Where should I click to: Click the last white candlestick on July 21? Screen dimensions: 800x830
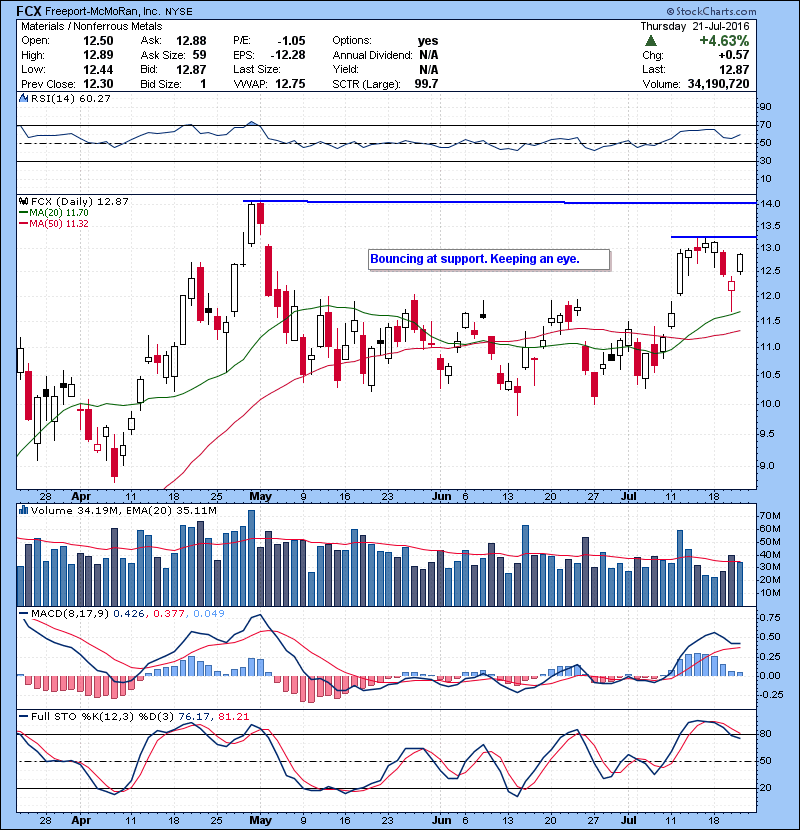pyautogui.click(x=740, y=263)
